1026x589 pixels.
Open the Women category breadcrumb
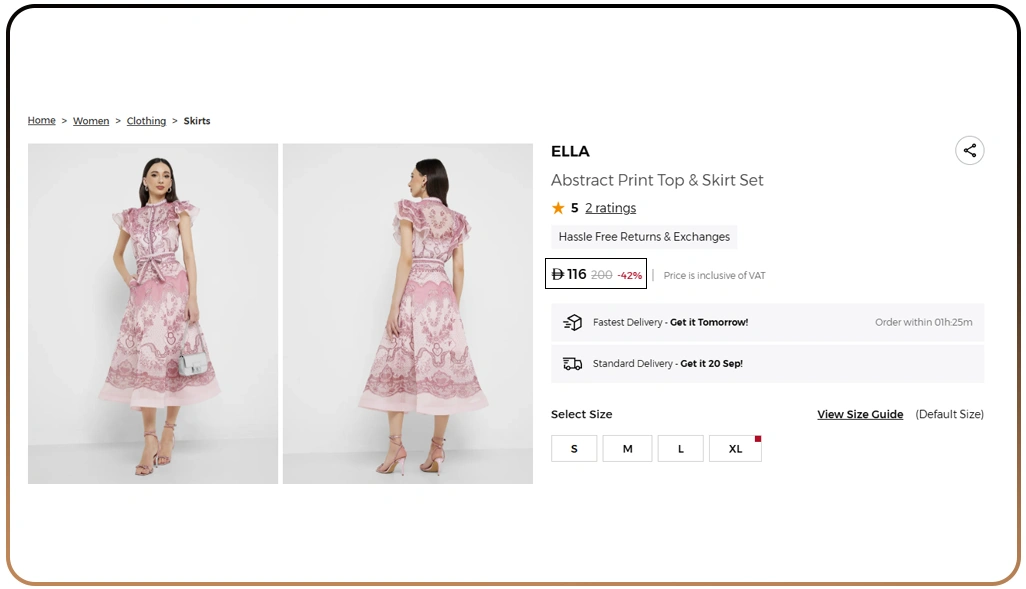tap(90, 120)
